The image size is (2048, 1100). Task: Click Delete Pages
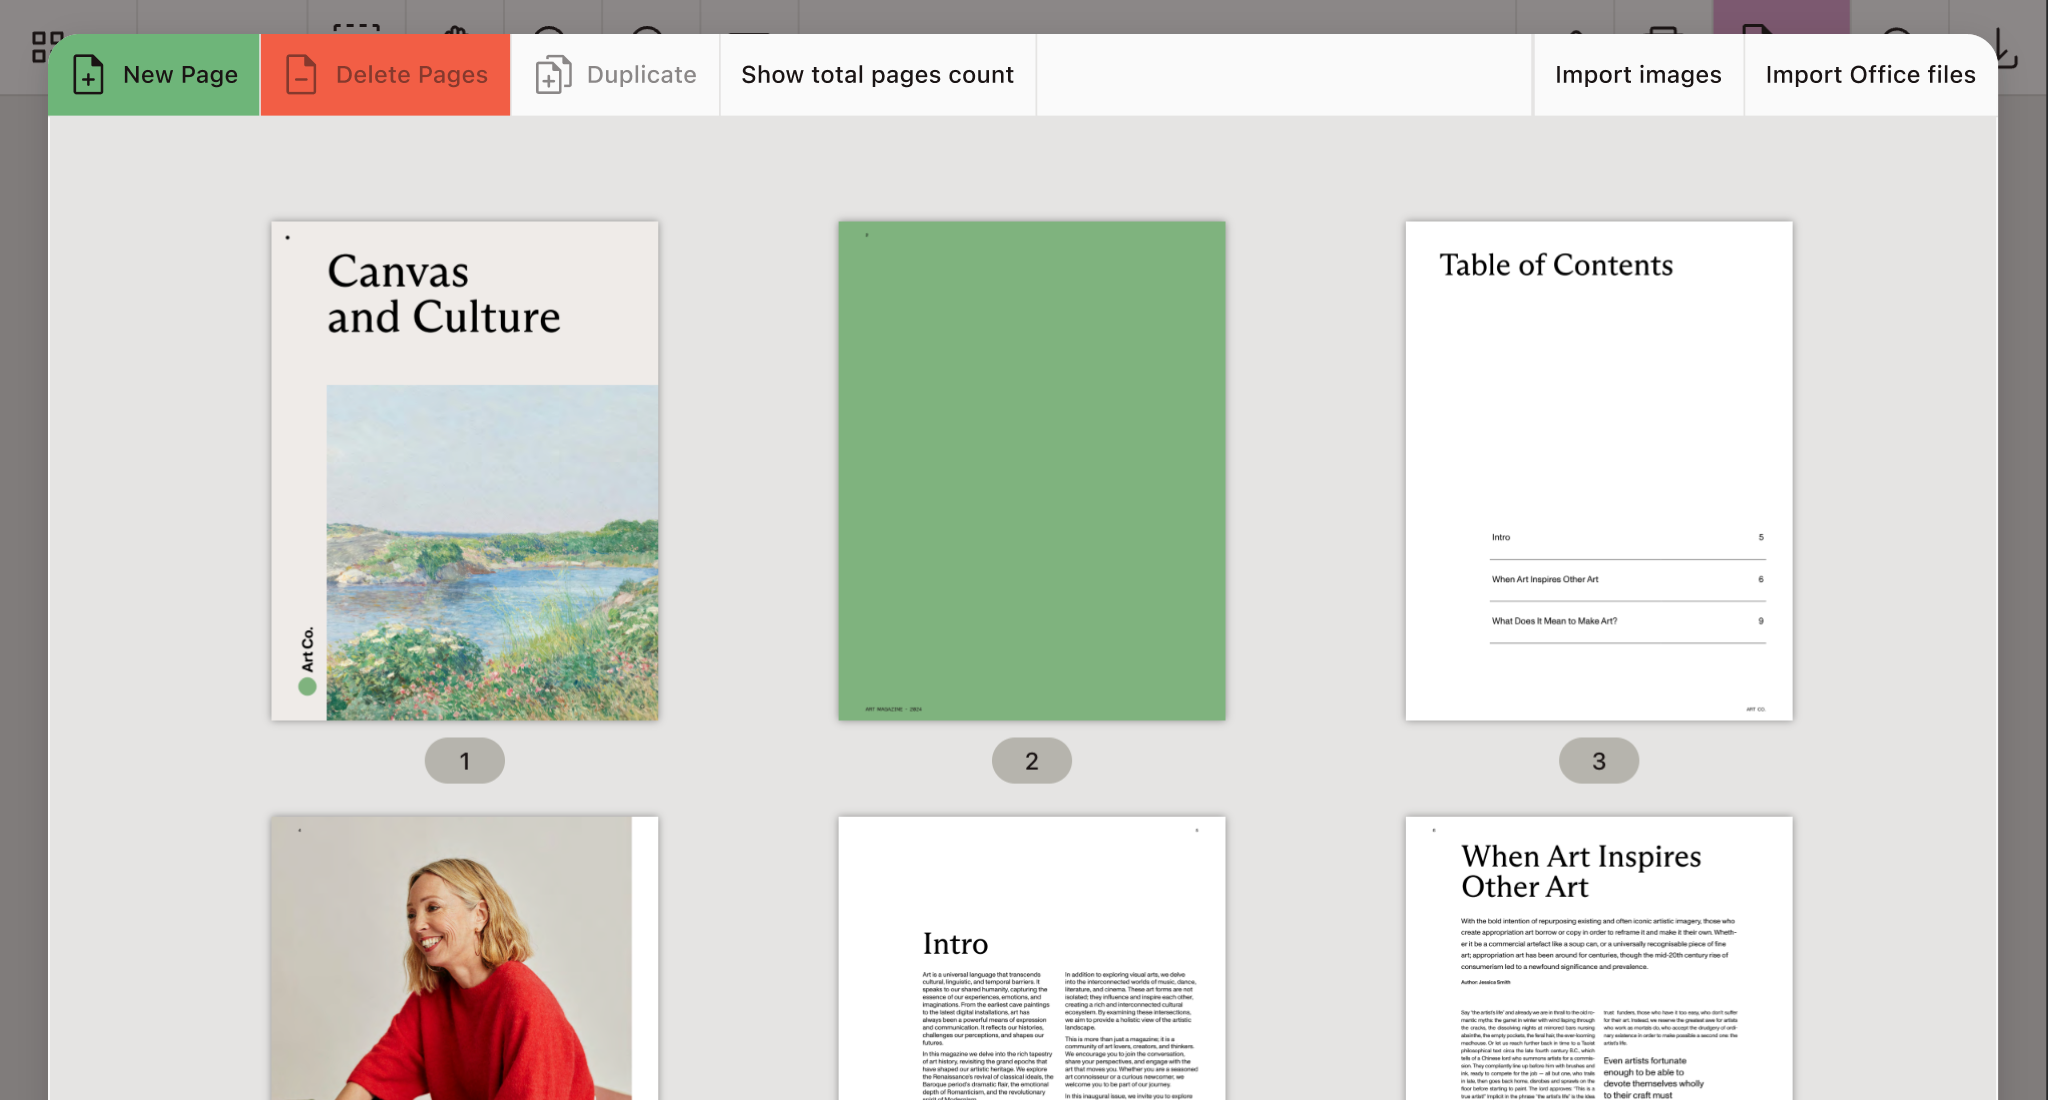[384, 74]
